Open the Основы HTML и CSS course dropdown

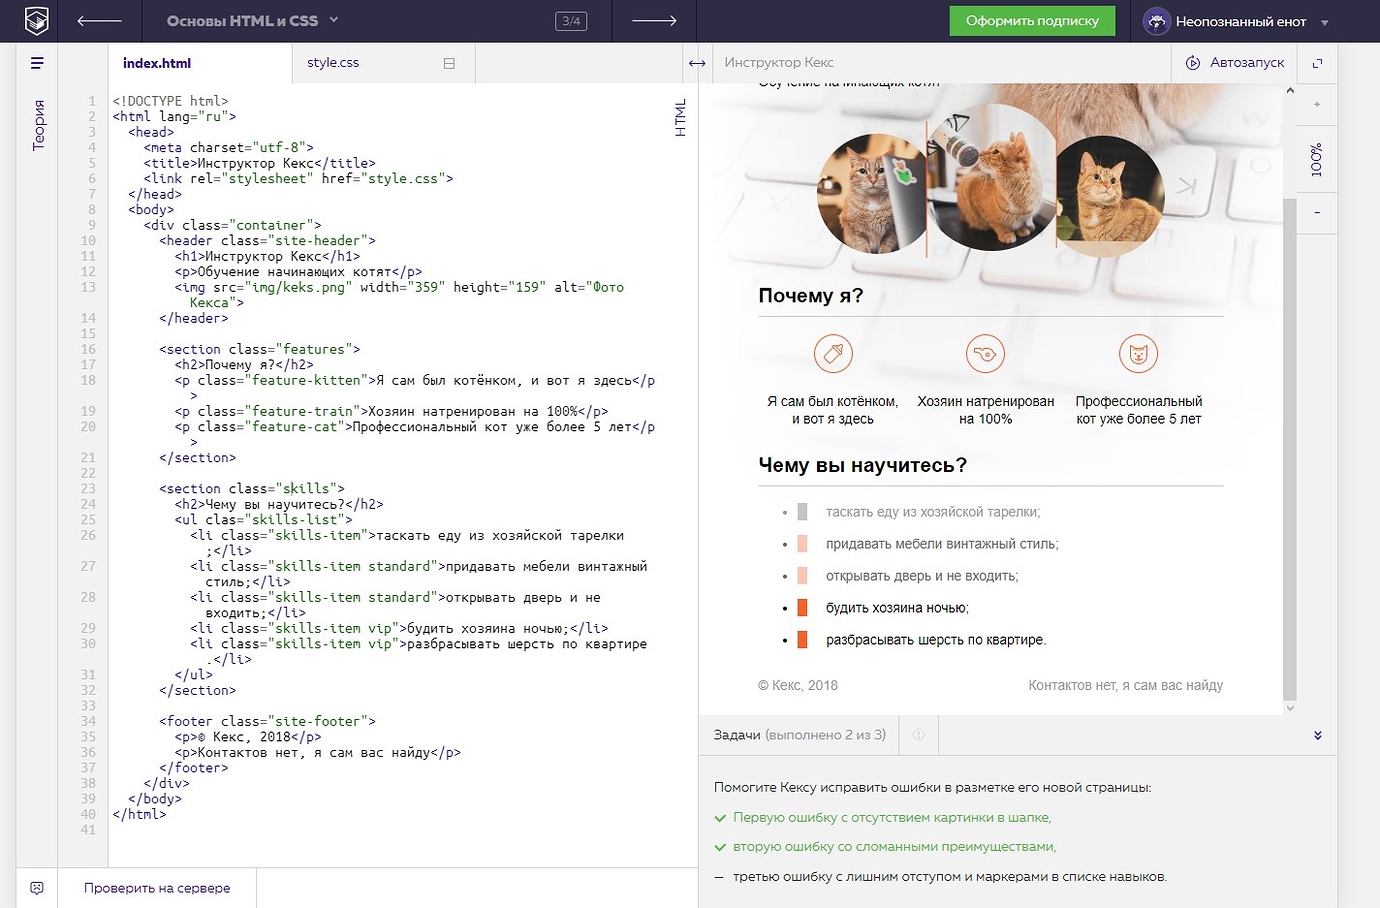pos(253,20)
